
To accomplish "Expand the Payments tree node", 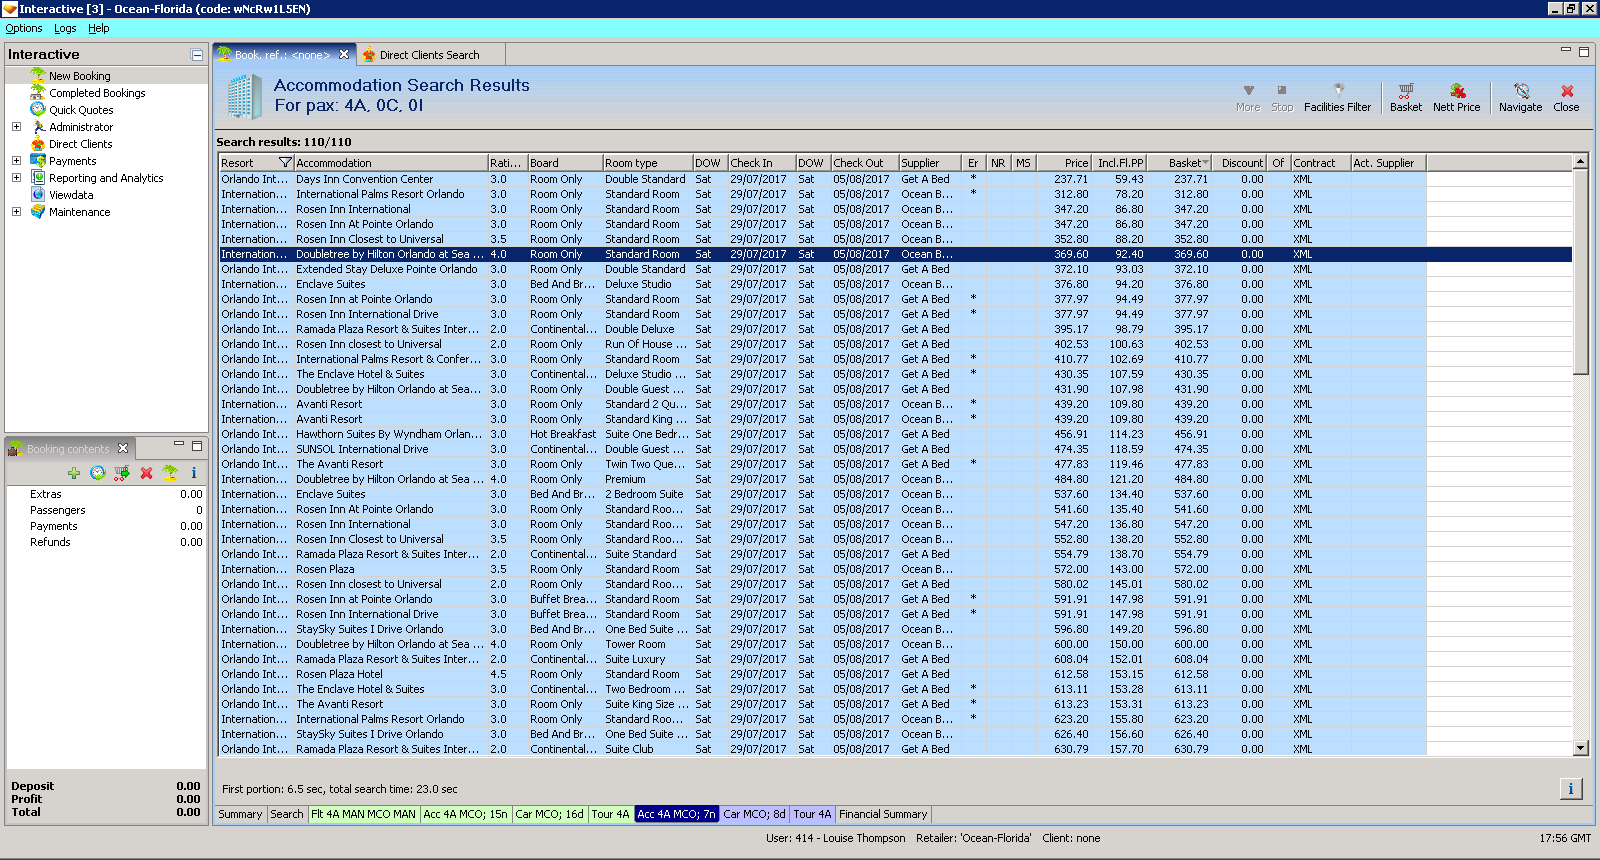I will 16,161.
